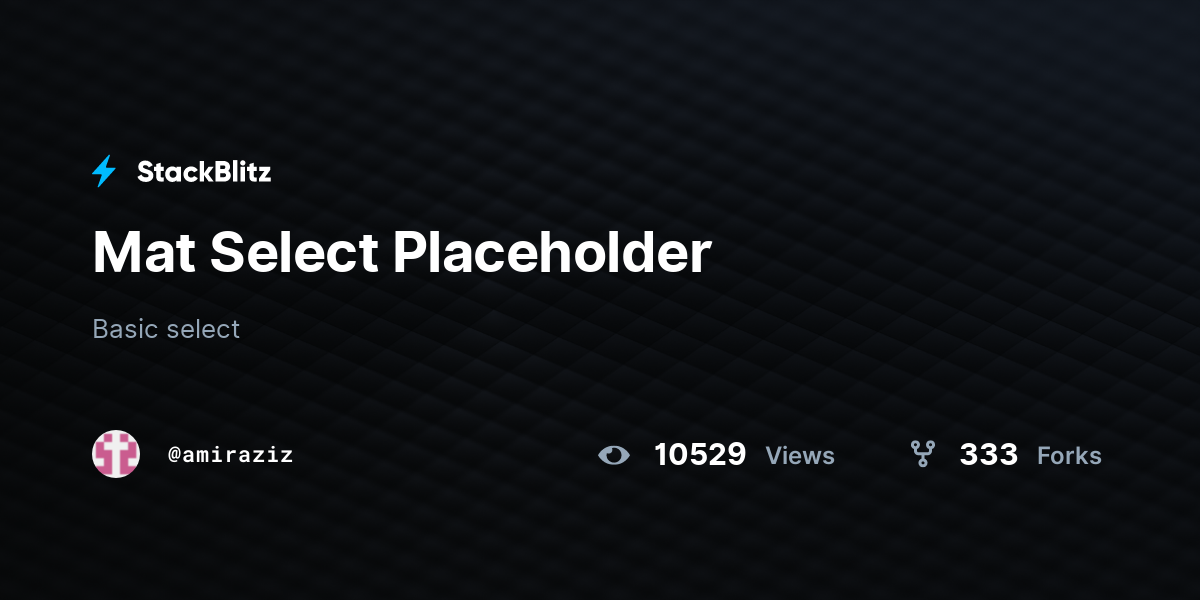Click the StackBlitz lightning bolt icon
The image size is (1200, 600).
[x=104, y=172]
